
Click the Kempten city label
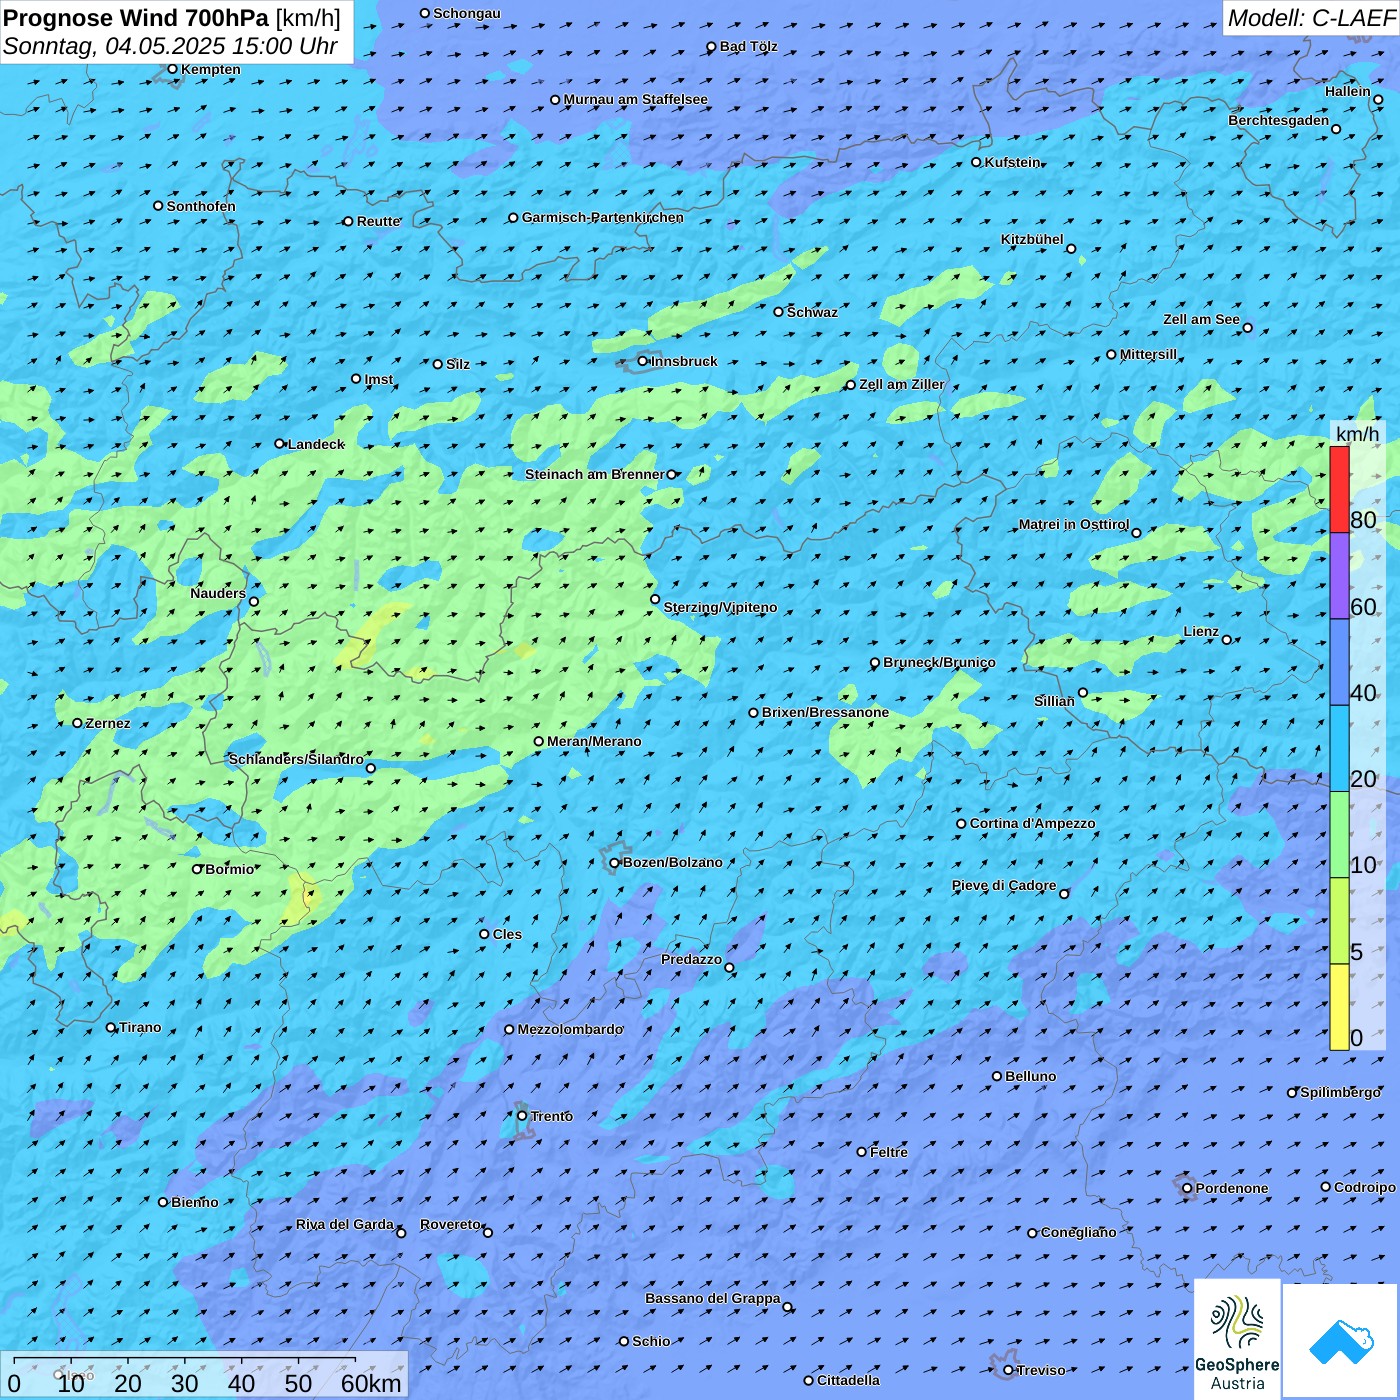[x=211, y=69]
